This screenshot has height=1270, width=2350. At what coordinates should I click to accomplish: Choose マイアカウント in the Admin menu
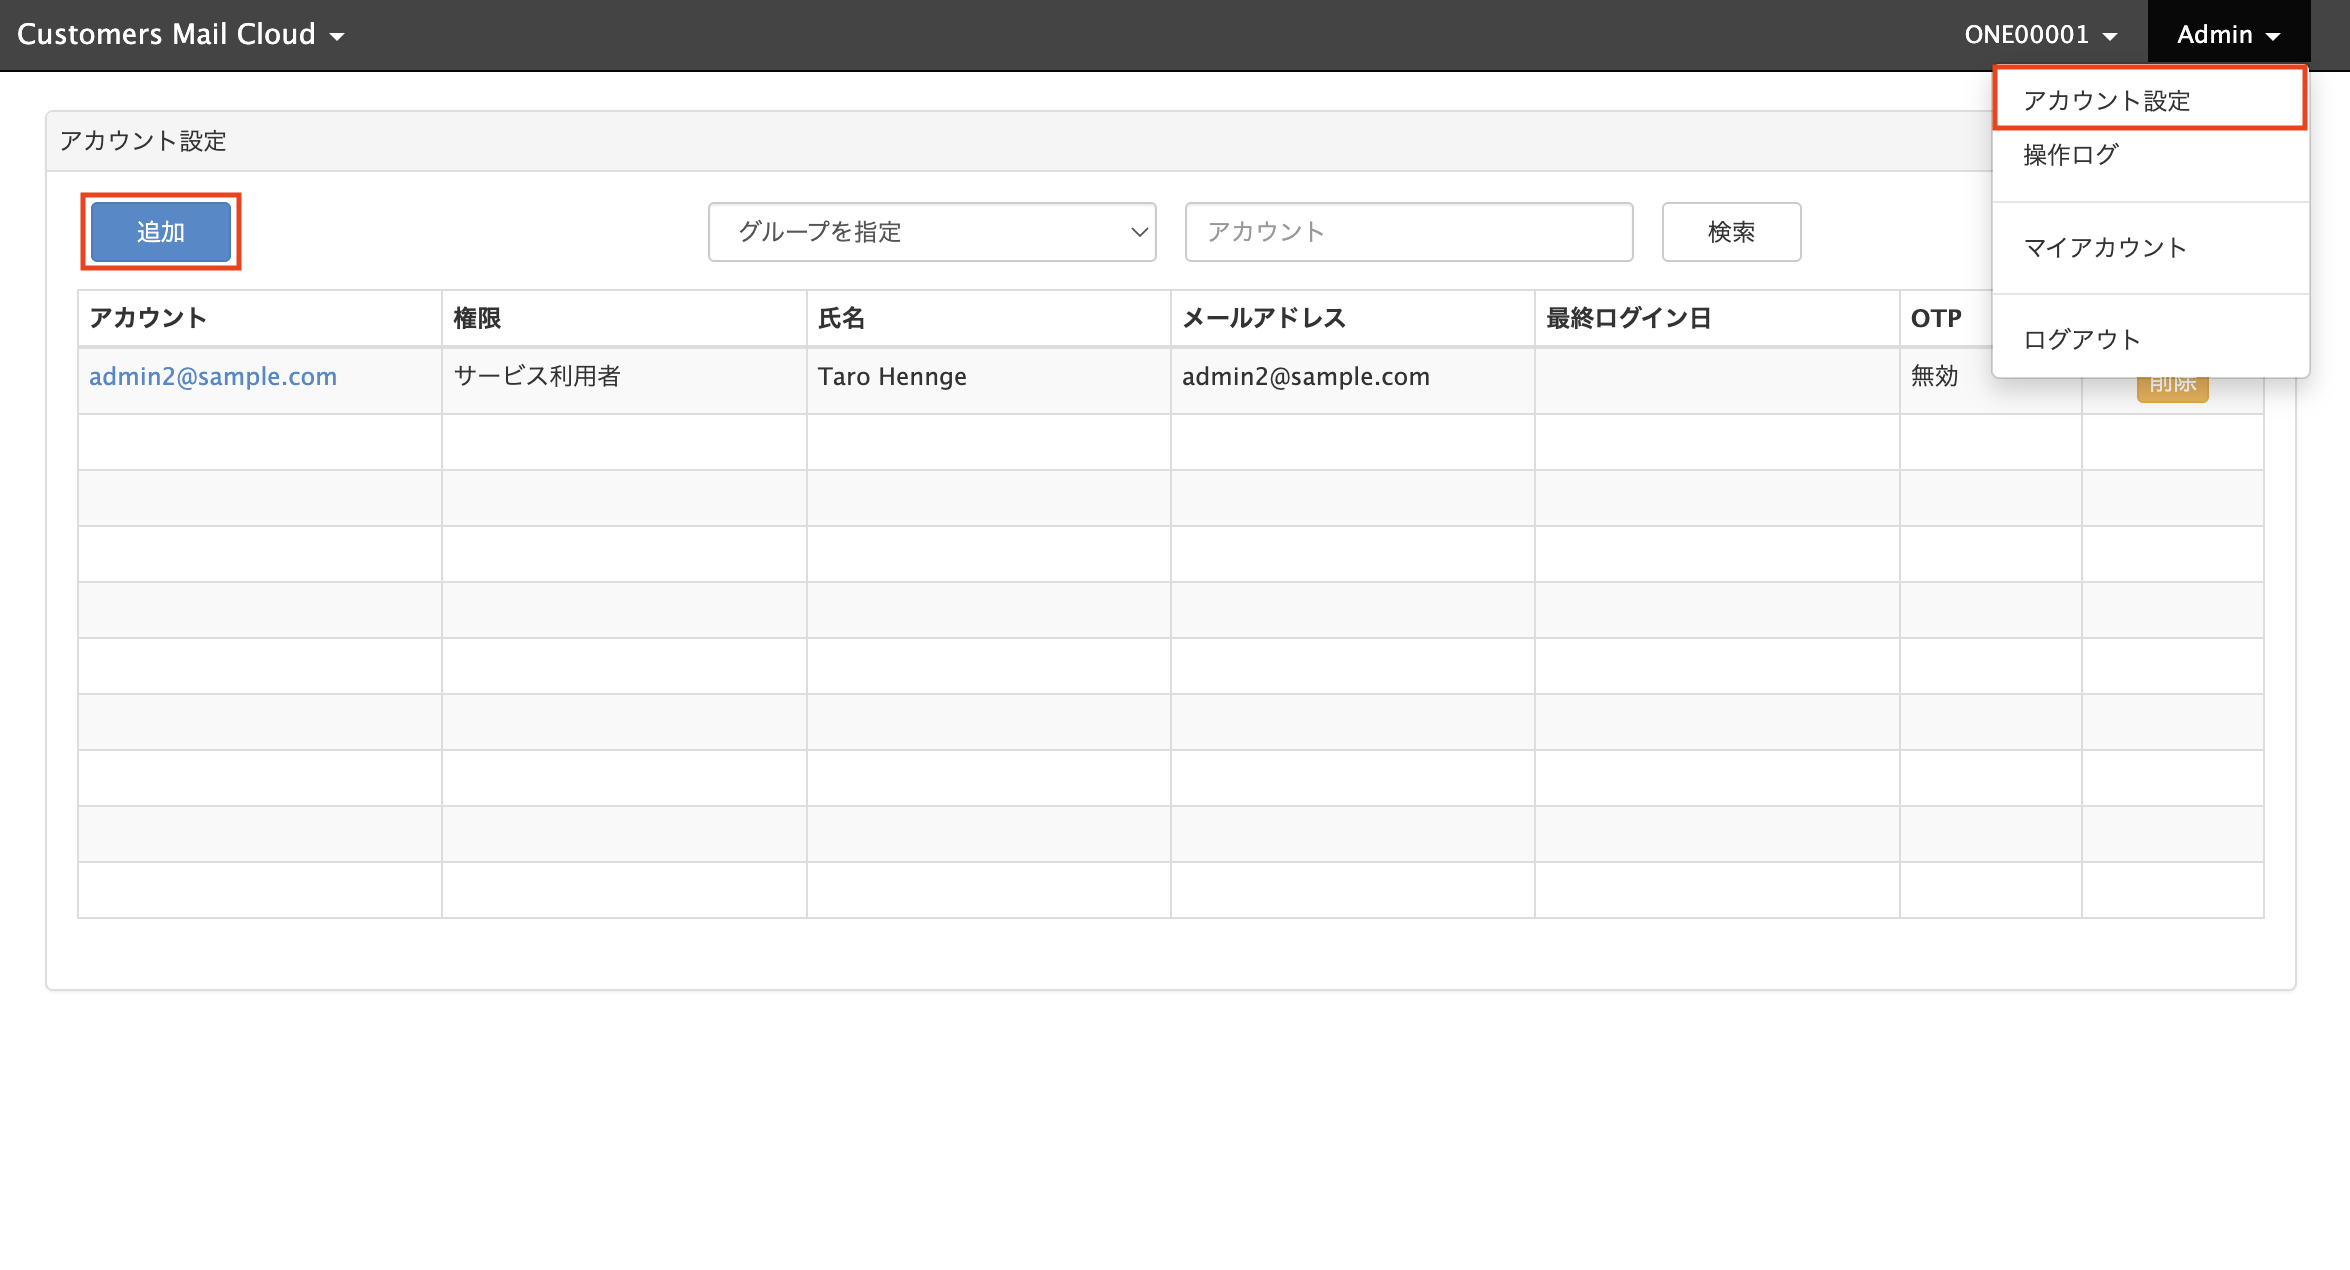click(x=2150, y=247)
